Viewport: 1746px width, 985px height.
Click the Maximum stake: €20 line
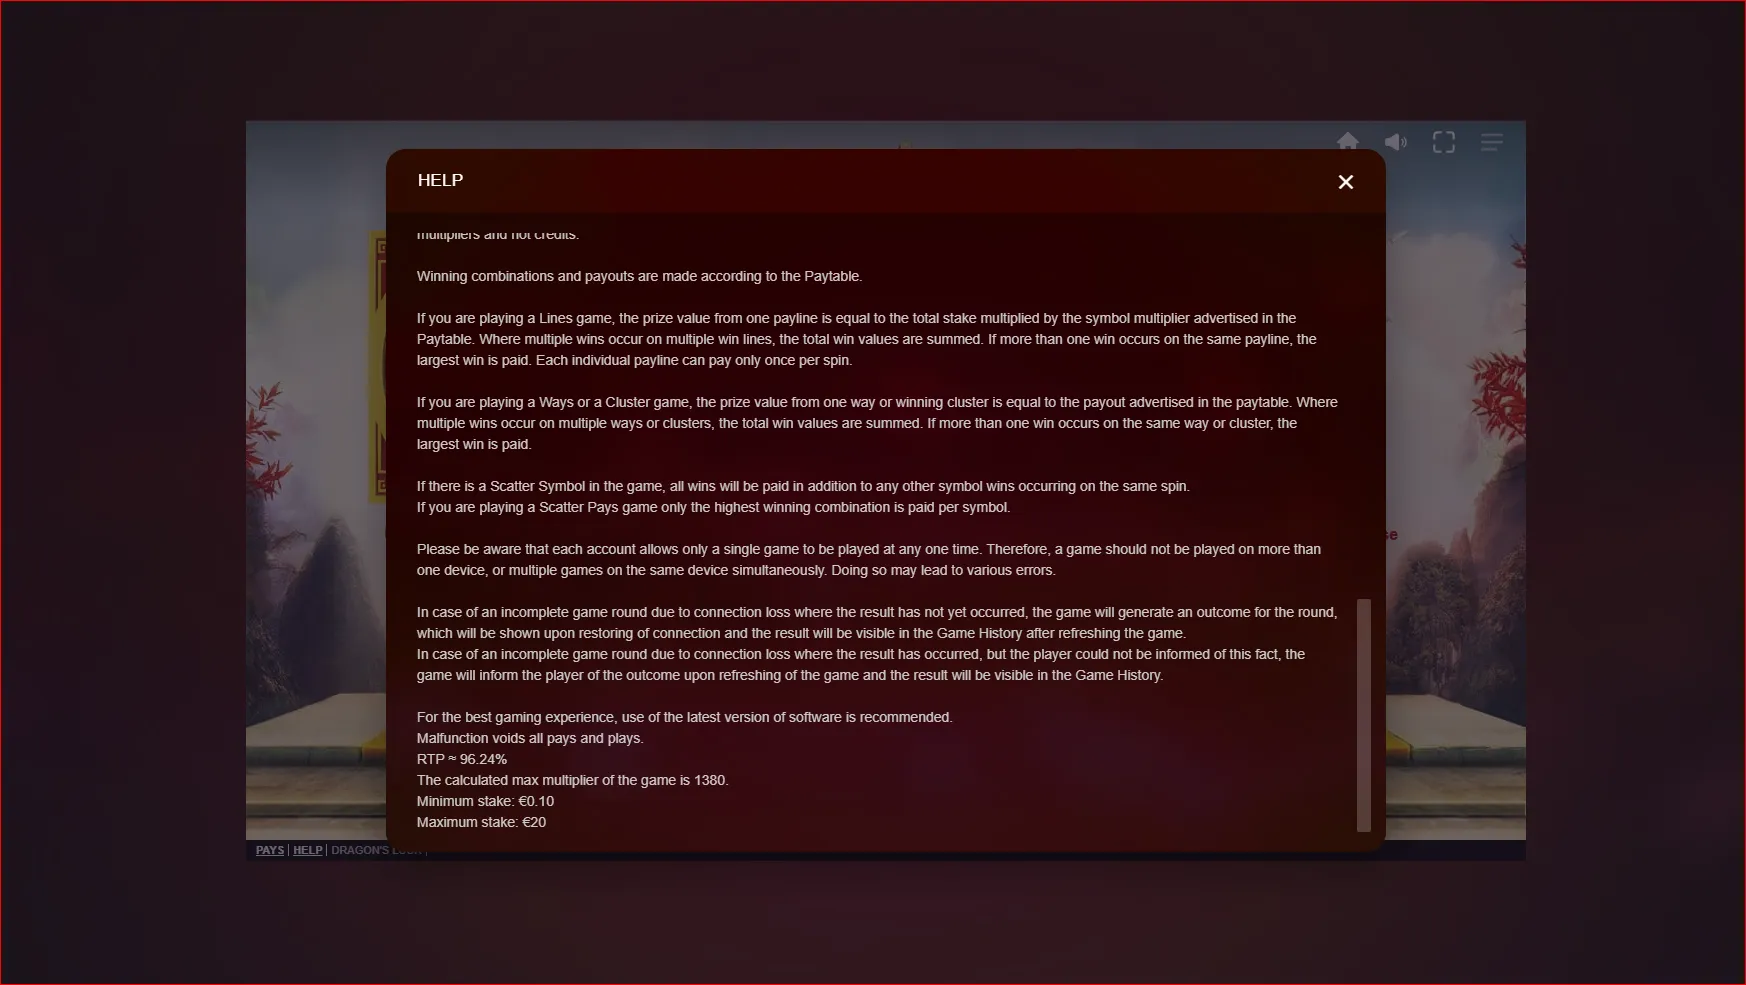[481, 822]
